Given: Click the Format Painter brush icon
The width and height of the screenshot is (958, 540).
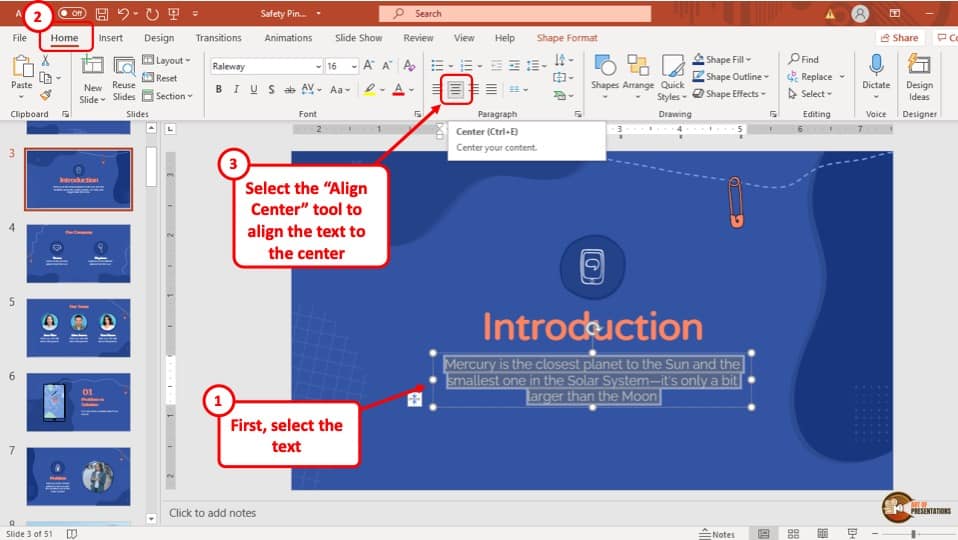Looking at the screenshot, I should 45,95.
